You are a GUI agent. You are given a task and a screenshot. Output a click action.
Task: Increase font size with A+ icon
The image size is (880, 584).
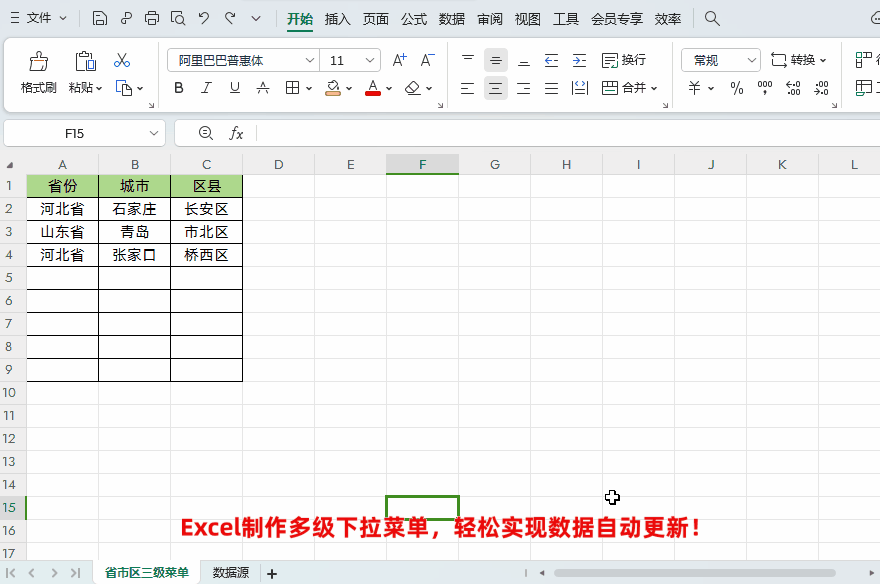[x=400, y=60]
